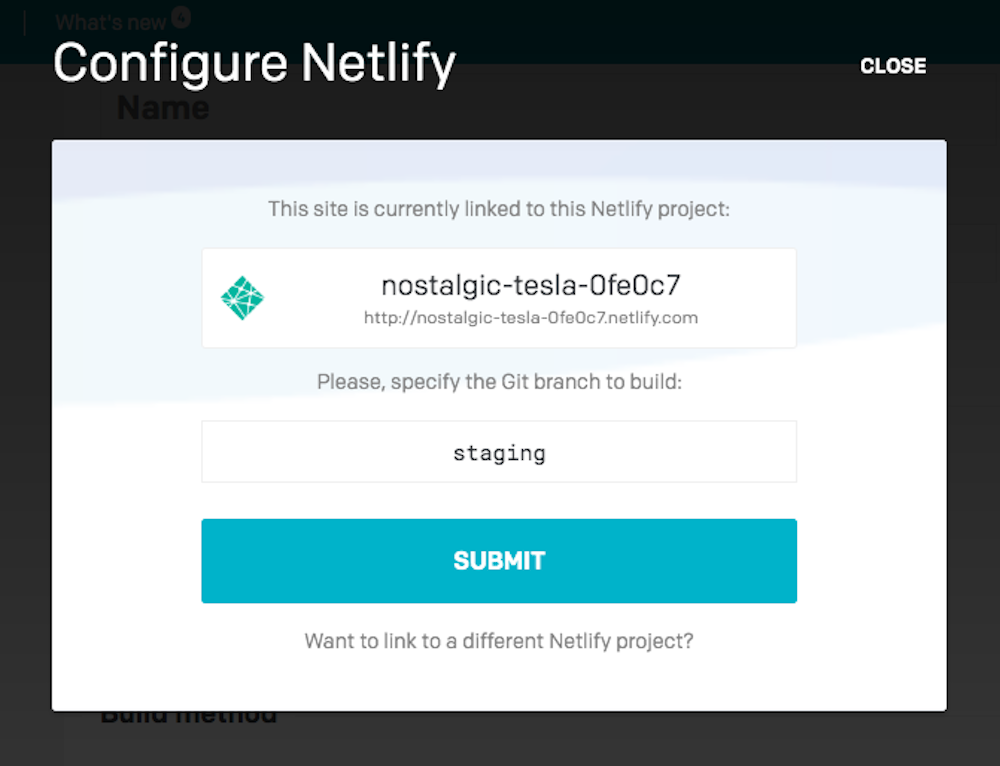
Task: Open What's new in the dimmed header
Action: tap(110, 22)
